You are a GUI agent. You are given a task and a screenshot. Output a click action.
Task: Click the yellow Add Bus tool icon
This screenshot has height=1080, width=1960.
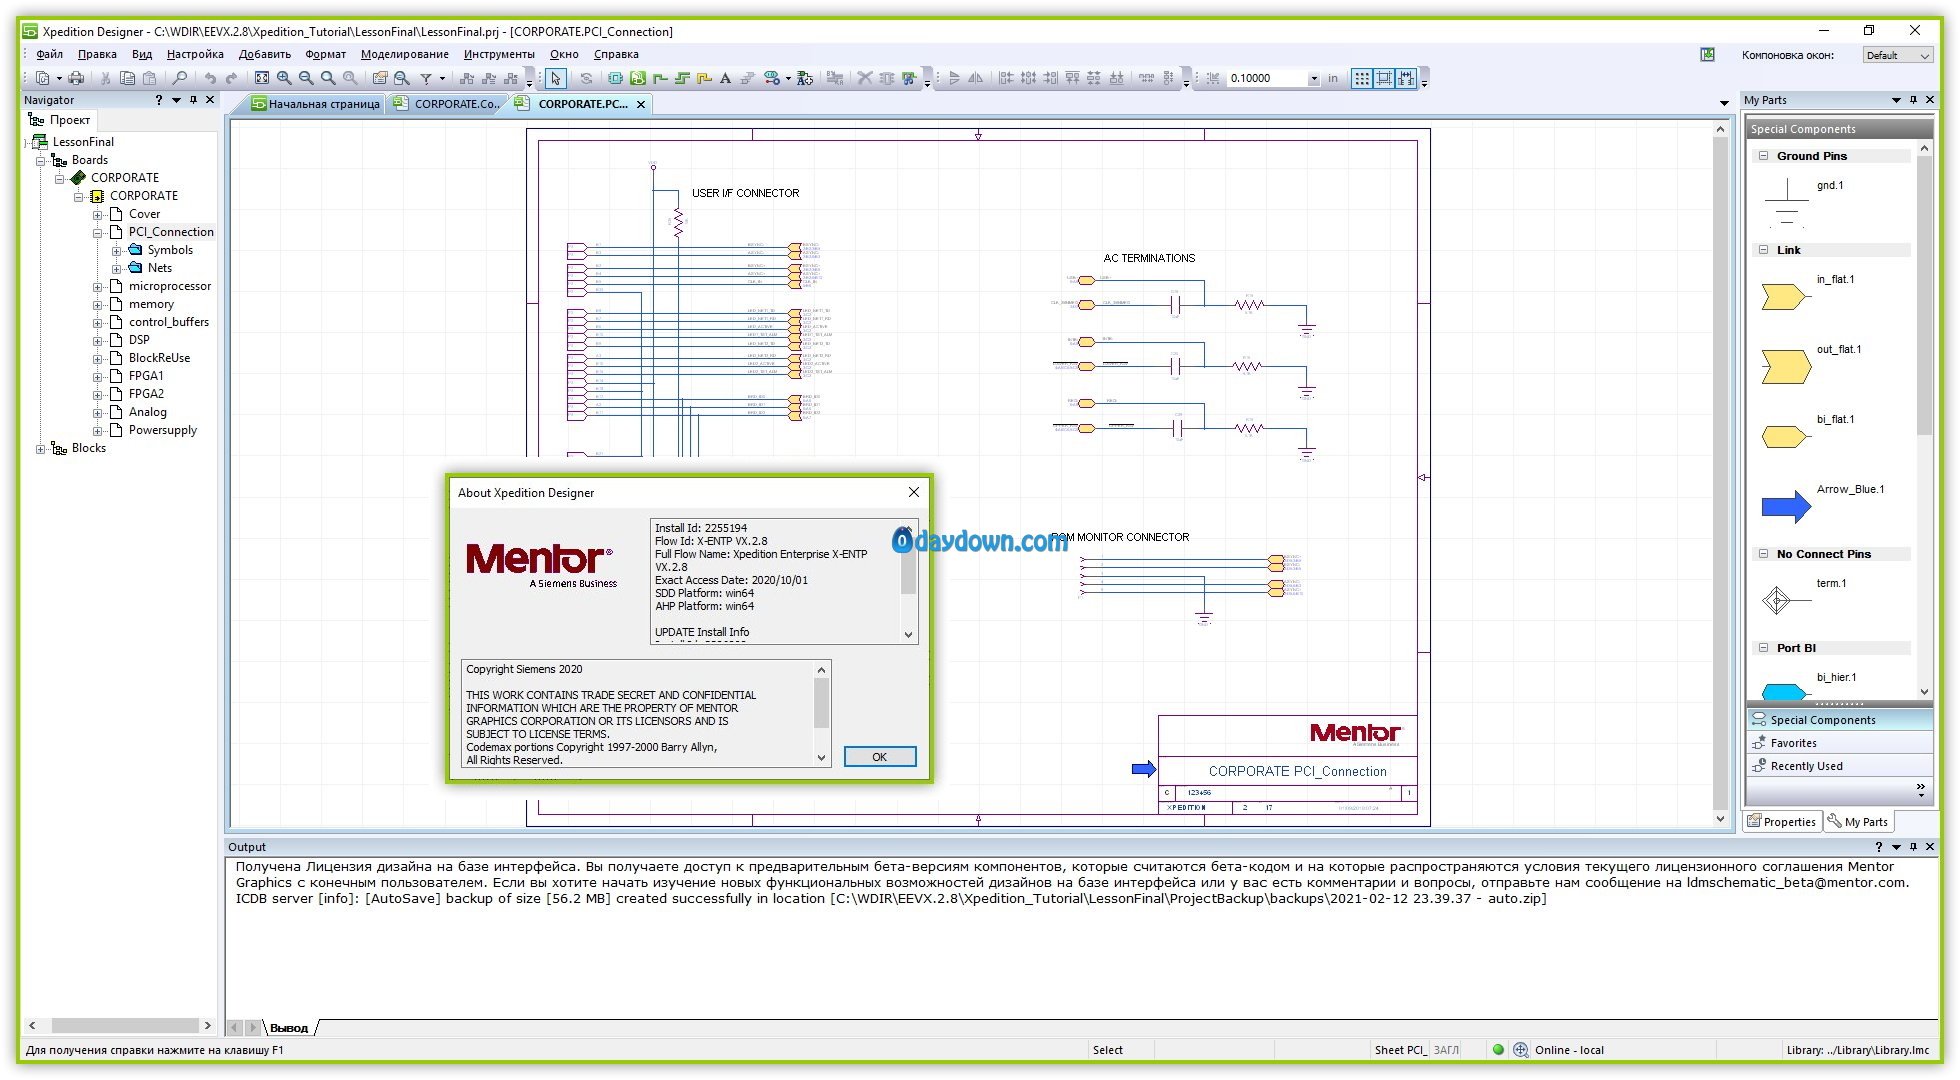pos(704,78)
